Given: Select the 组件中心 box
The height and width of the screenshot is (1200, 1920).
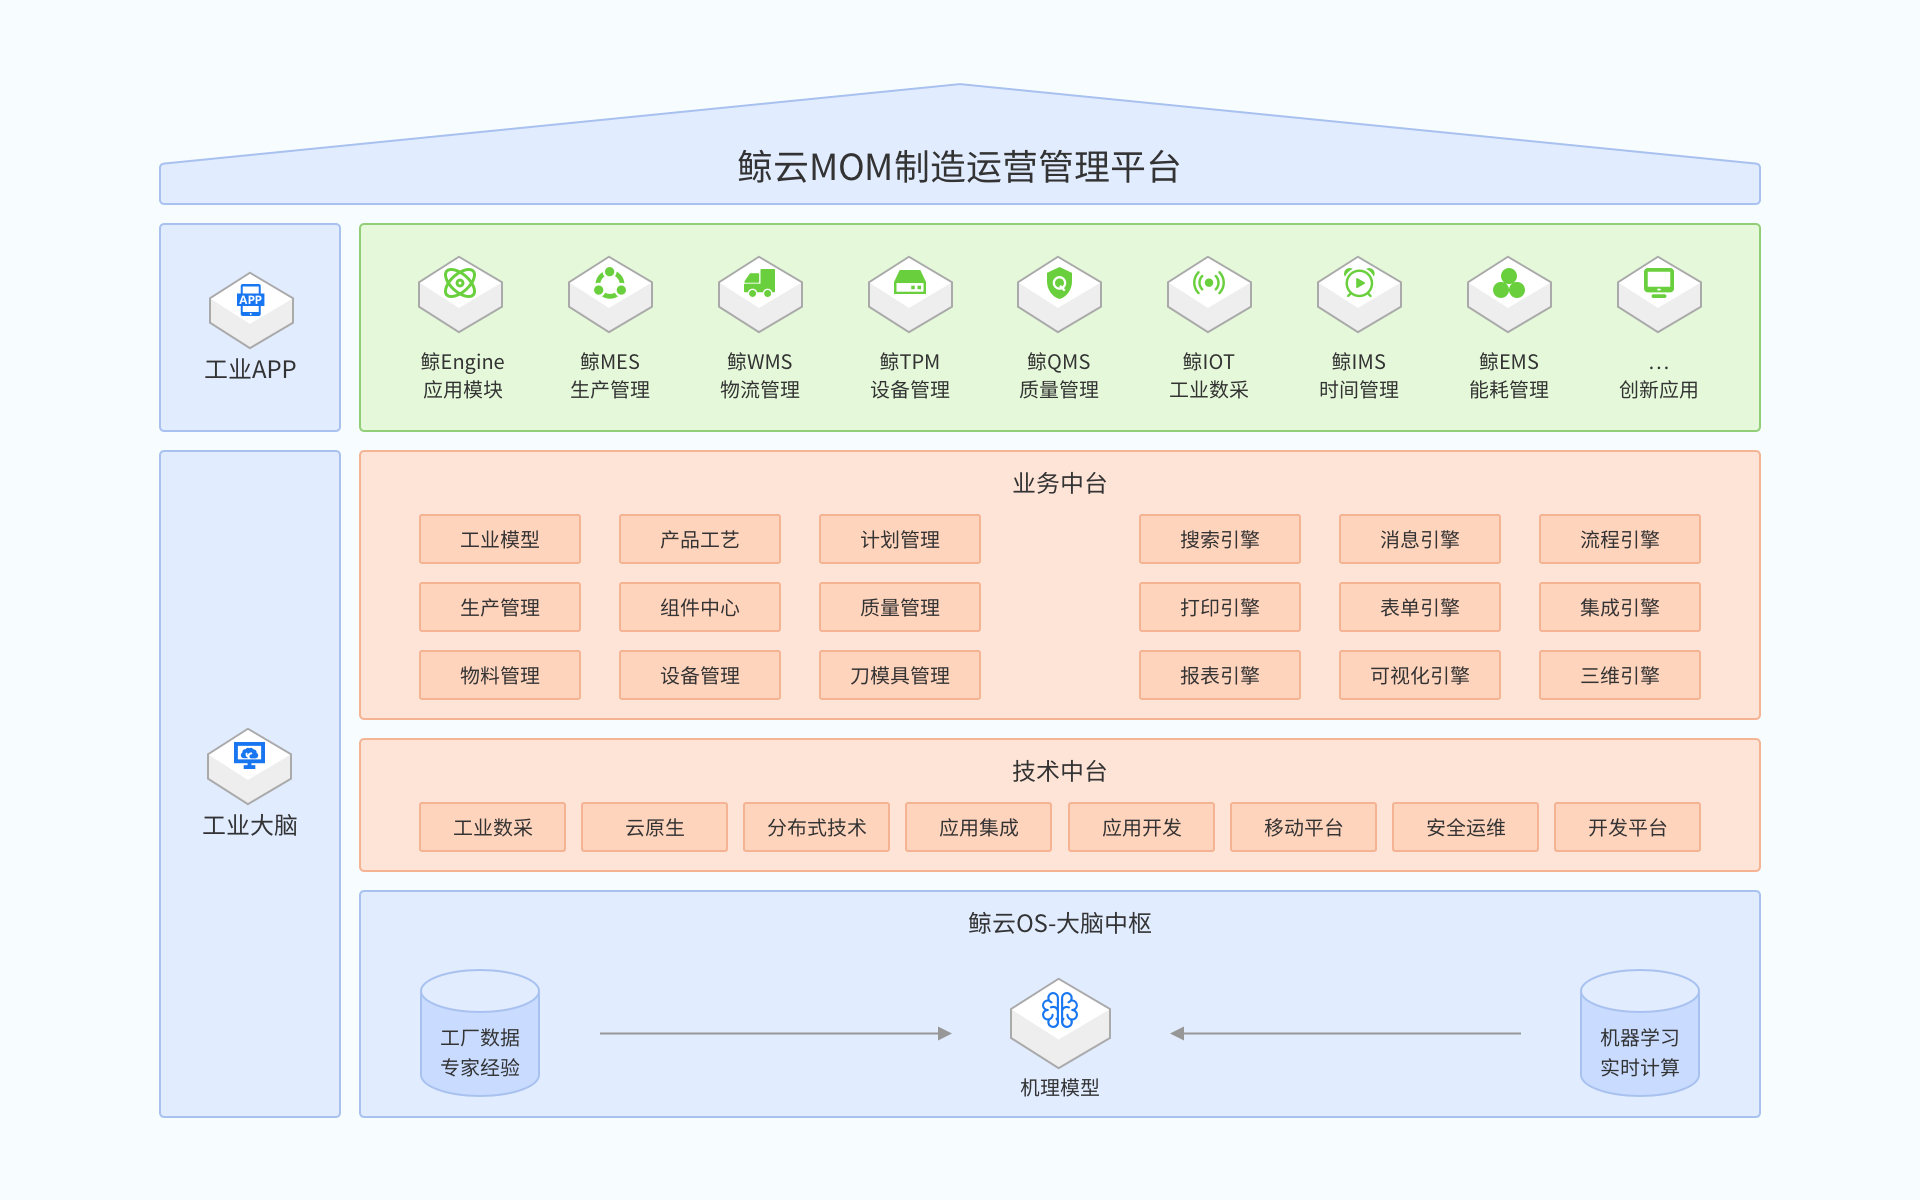Looking at the screenshot, I should tap(700, 607).
